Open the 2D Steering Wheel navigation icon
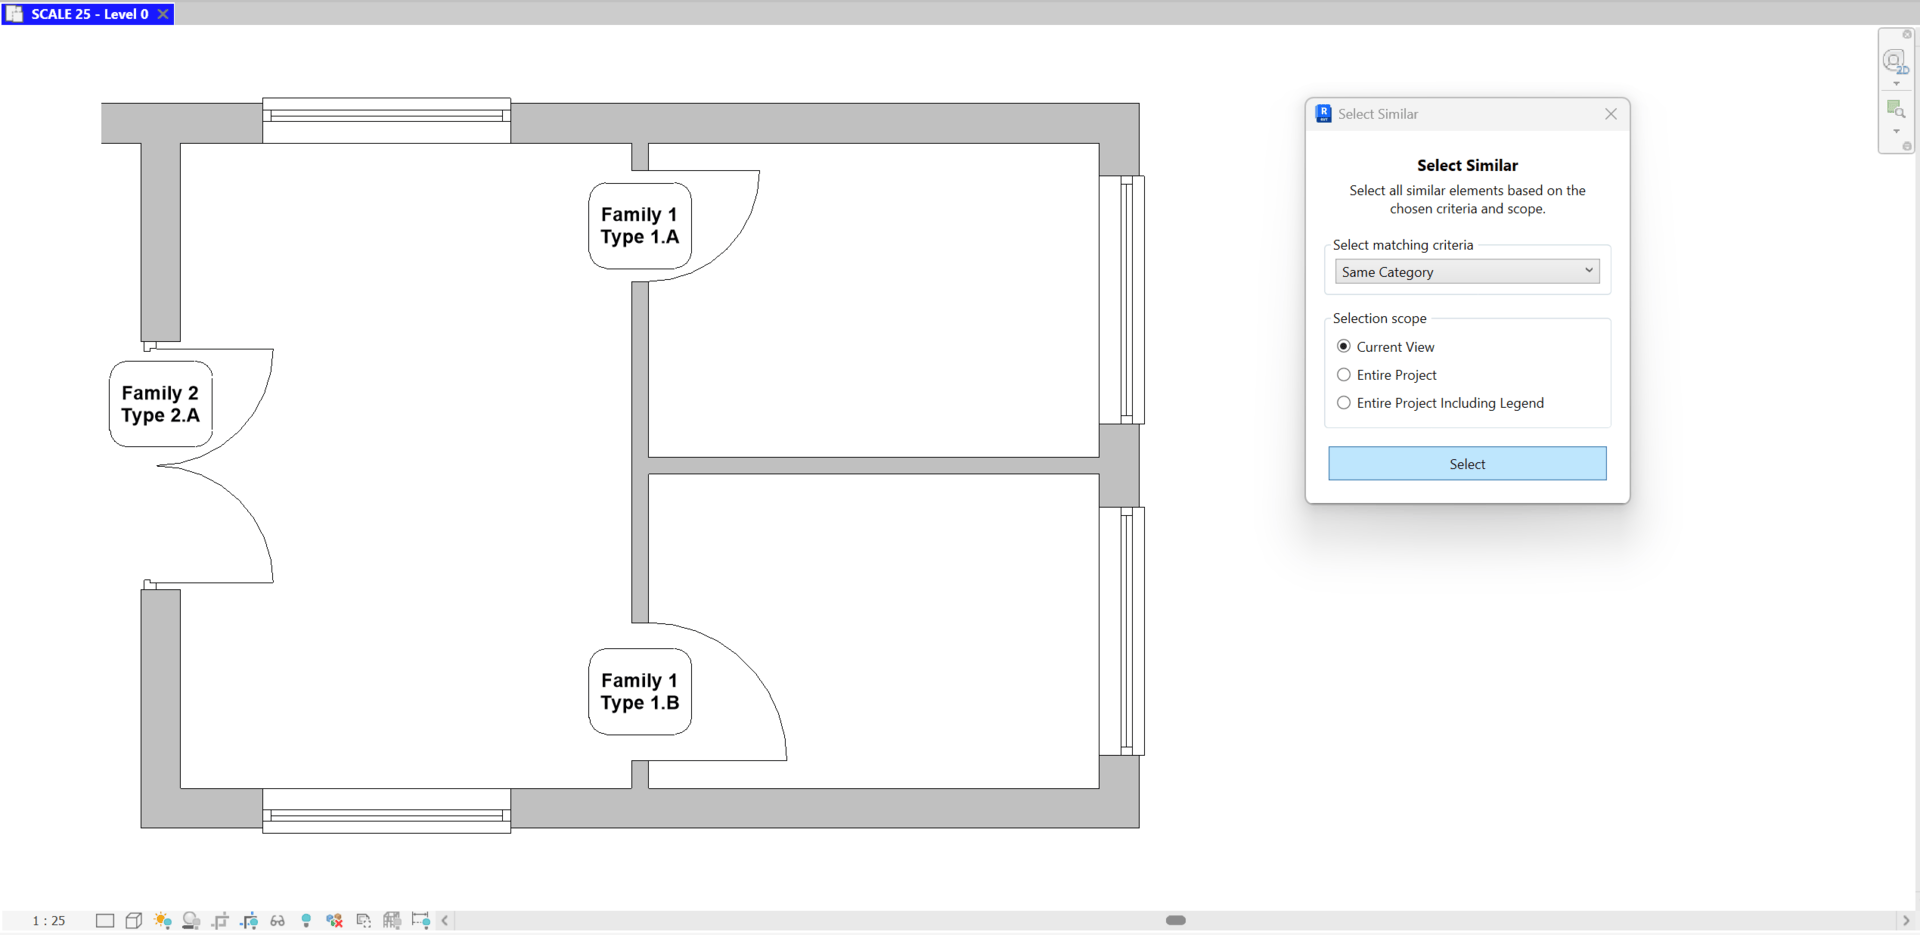This screenshot has height=935, width=1920. [1896, 60]
